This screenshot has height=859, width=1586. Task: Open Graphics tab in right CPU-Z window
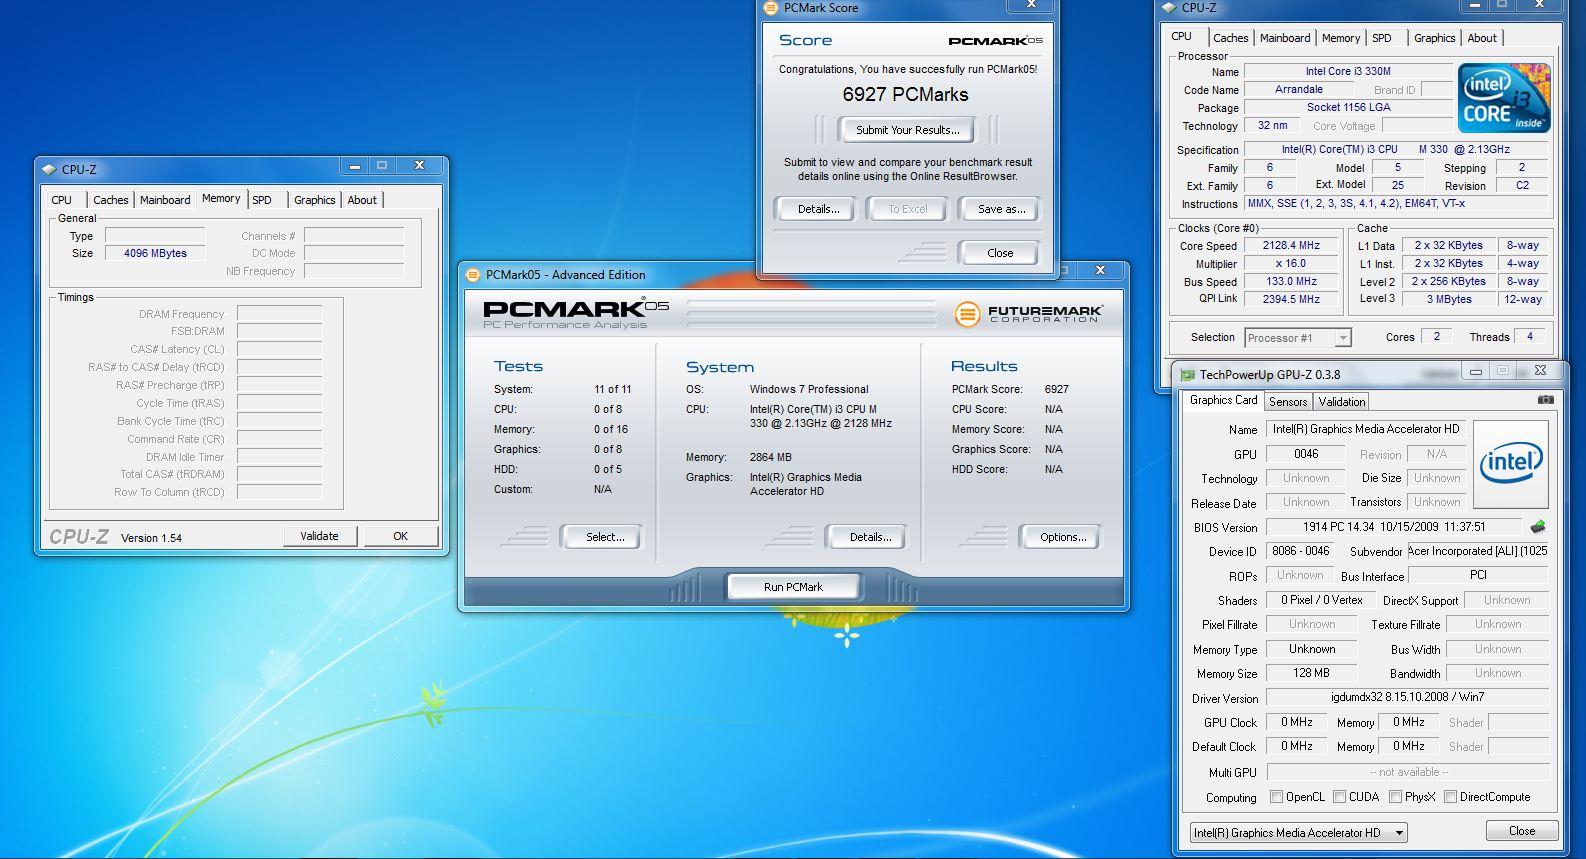pos(1434,38)
